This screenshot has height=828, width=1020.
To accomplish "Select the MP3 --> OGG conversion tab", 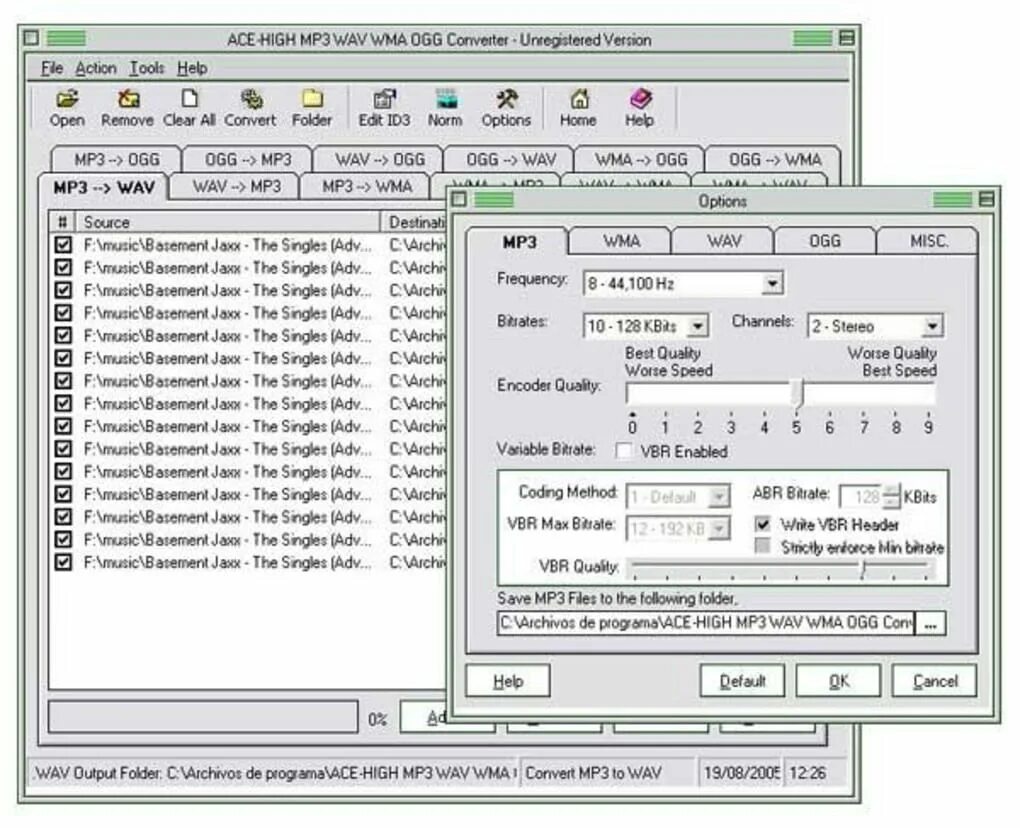I will click(x=116, y=159).
